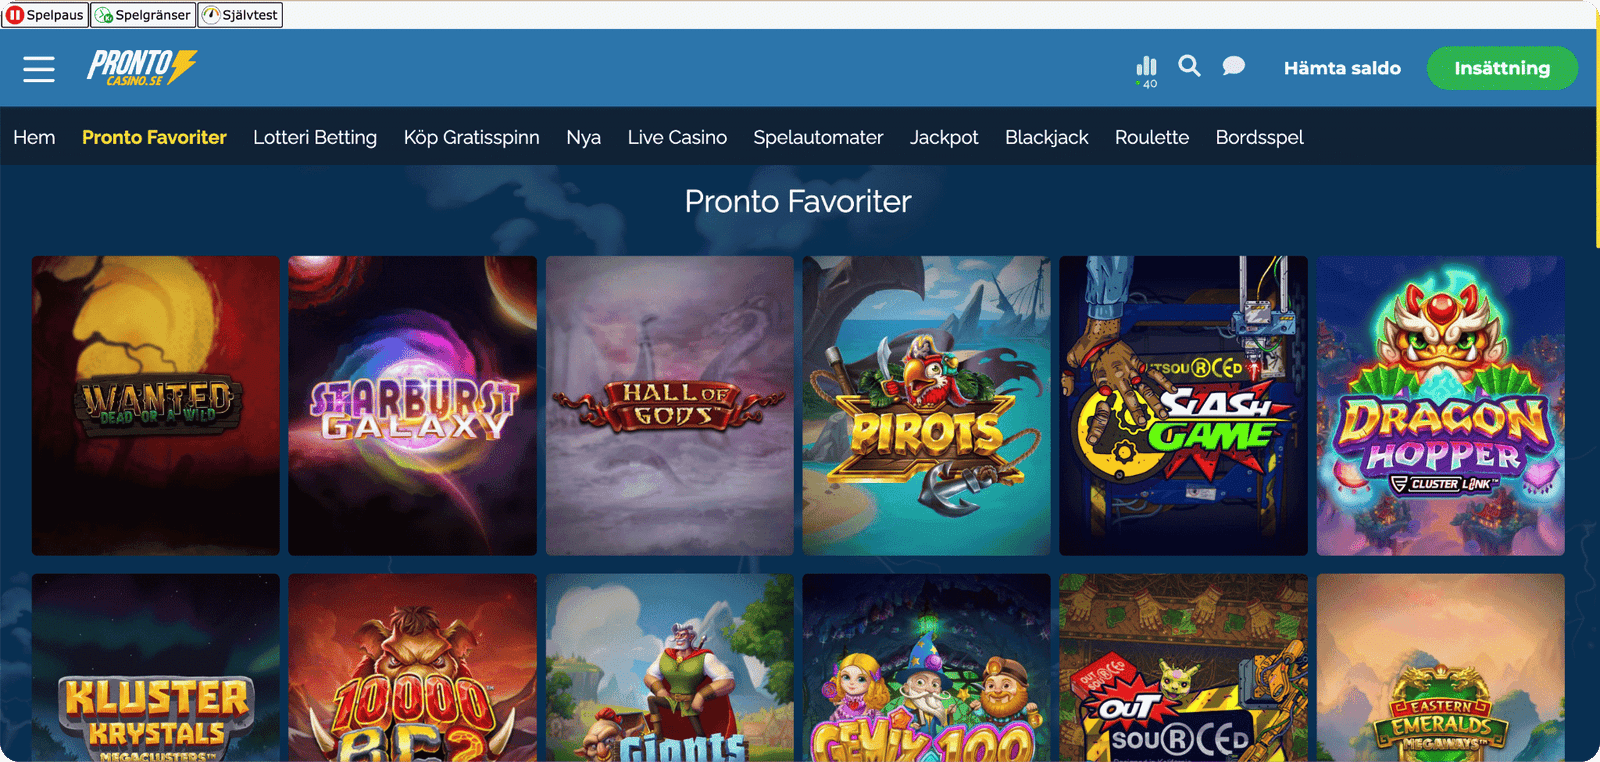Image resolution: width=1600 pixels, height=762 pixels.
Task: Open the Hall of Gods game
Action: pyautogui.click(x=670, y=405)
